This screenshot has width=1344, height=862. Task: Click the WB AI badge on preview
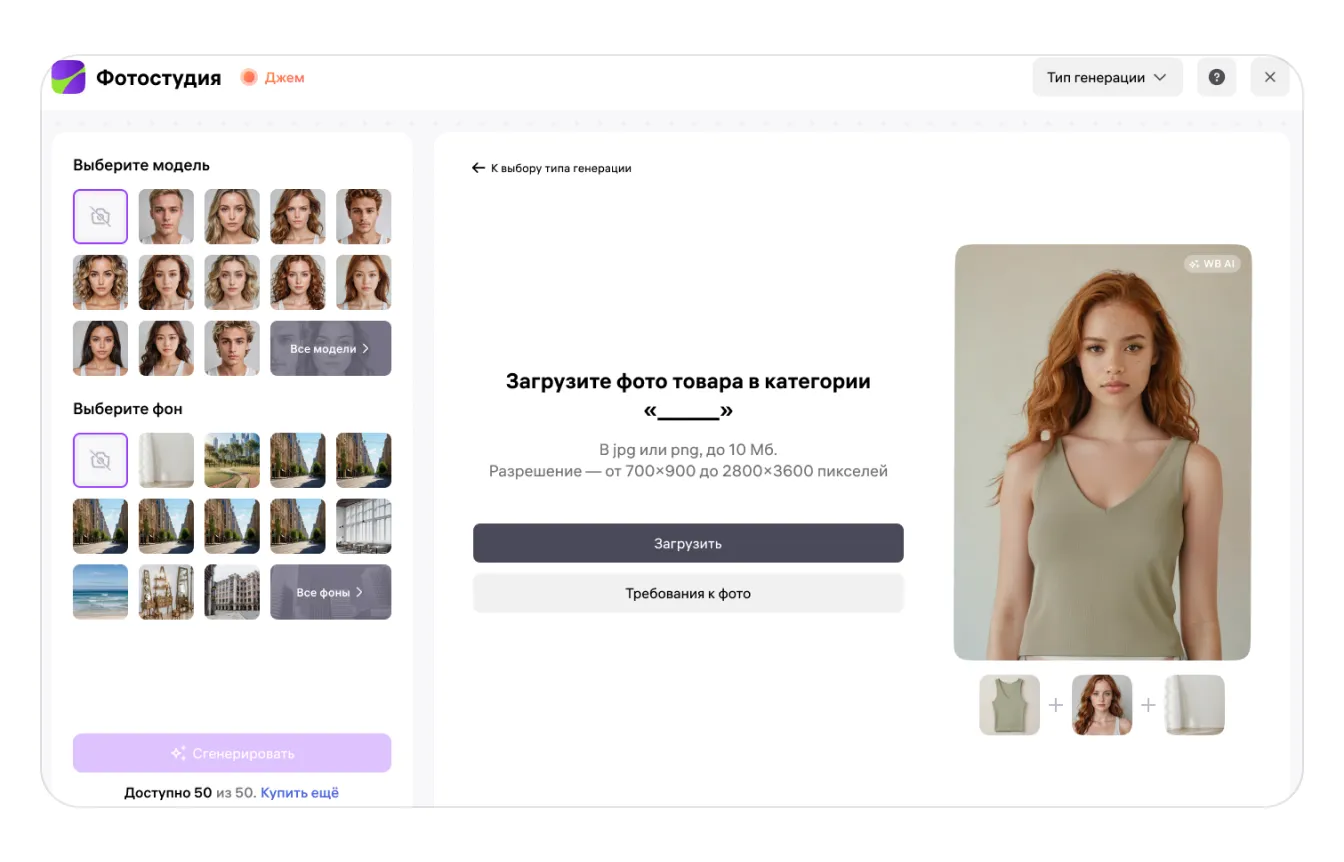tap(1212, 264)
